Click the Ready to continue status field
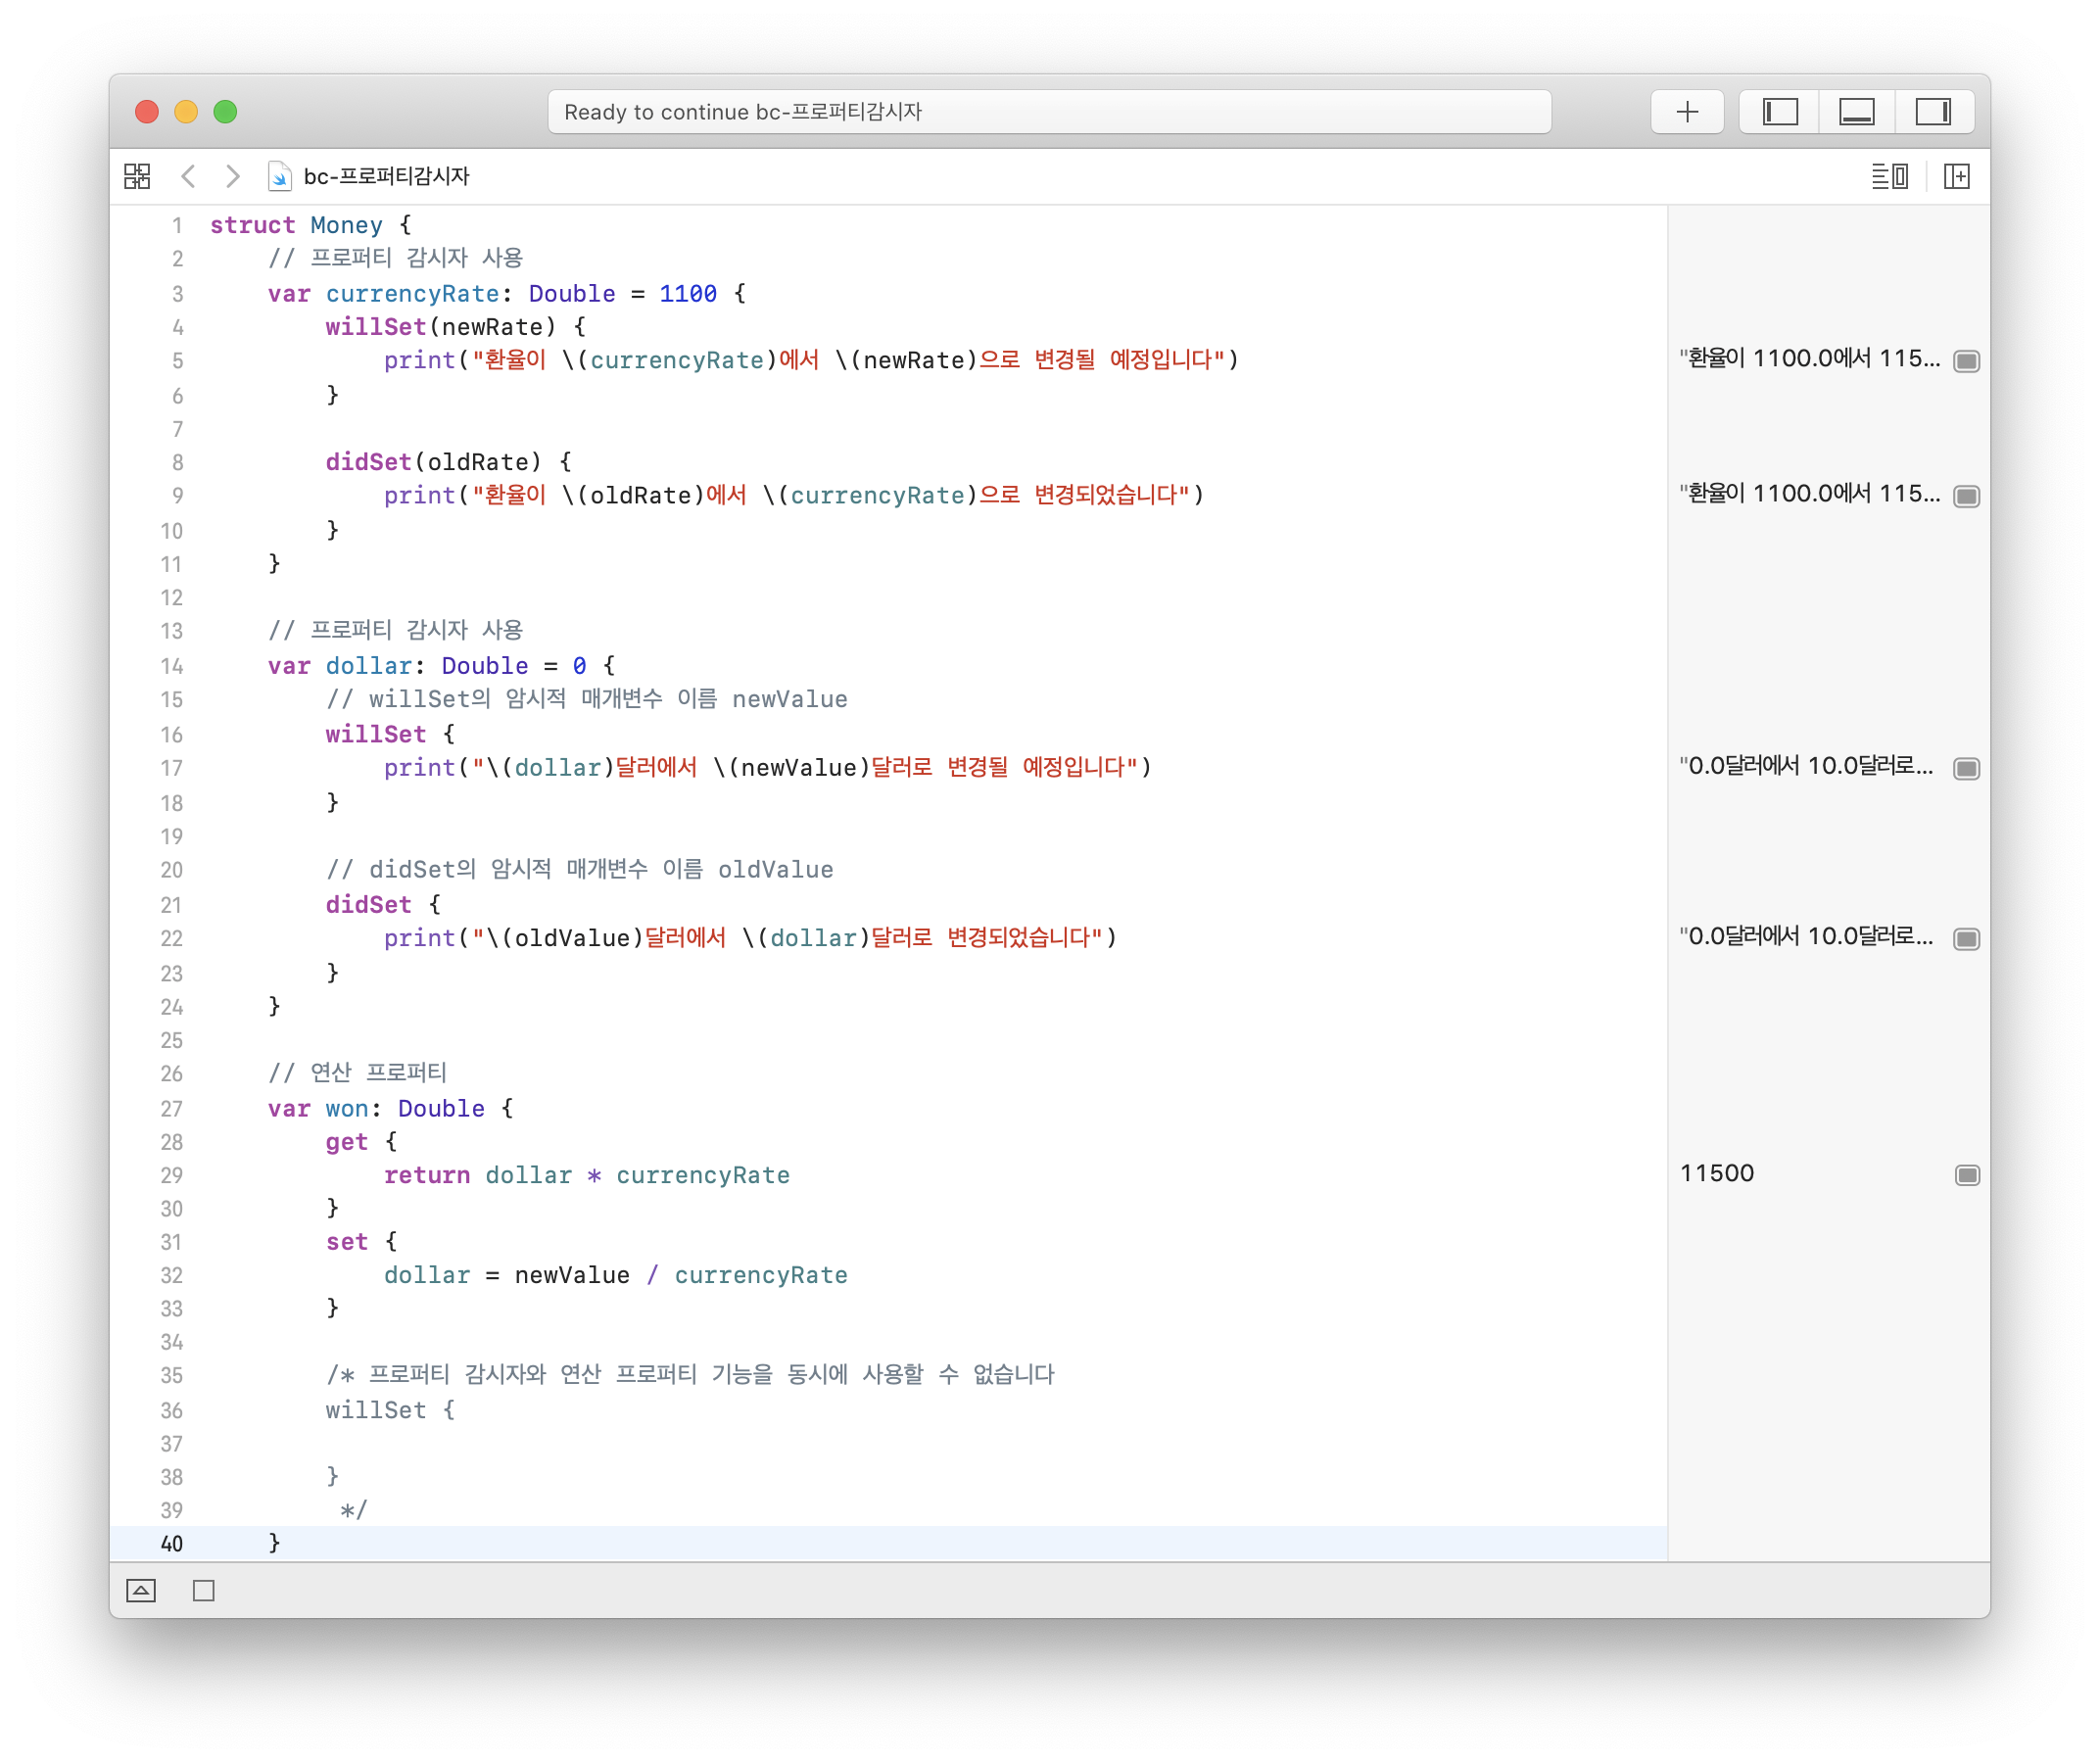 1048,111
